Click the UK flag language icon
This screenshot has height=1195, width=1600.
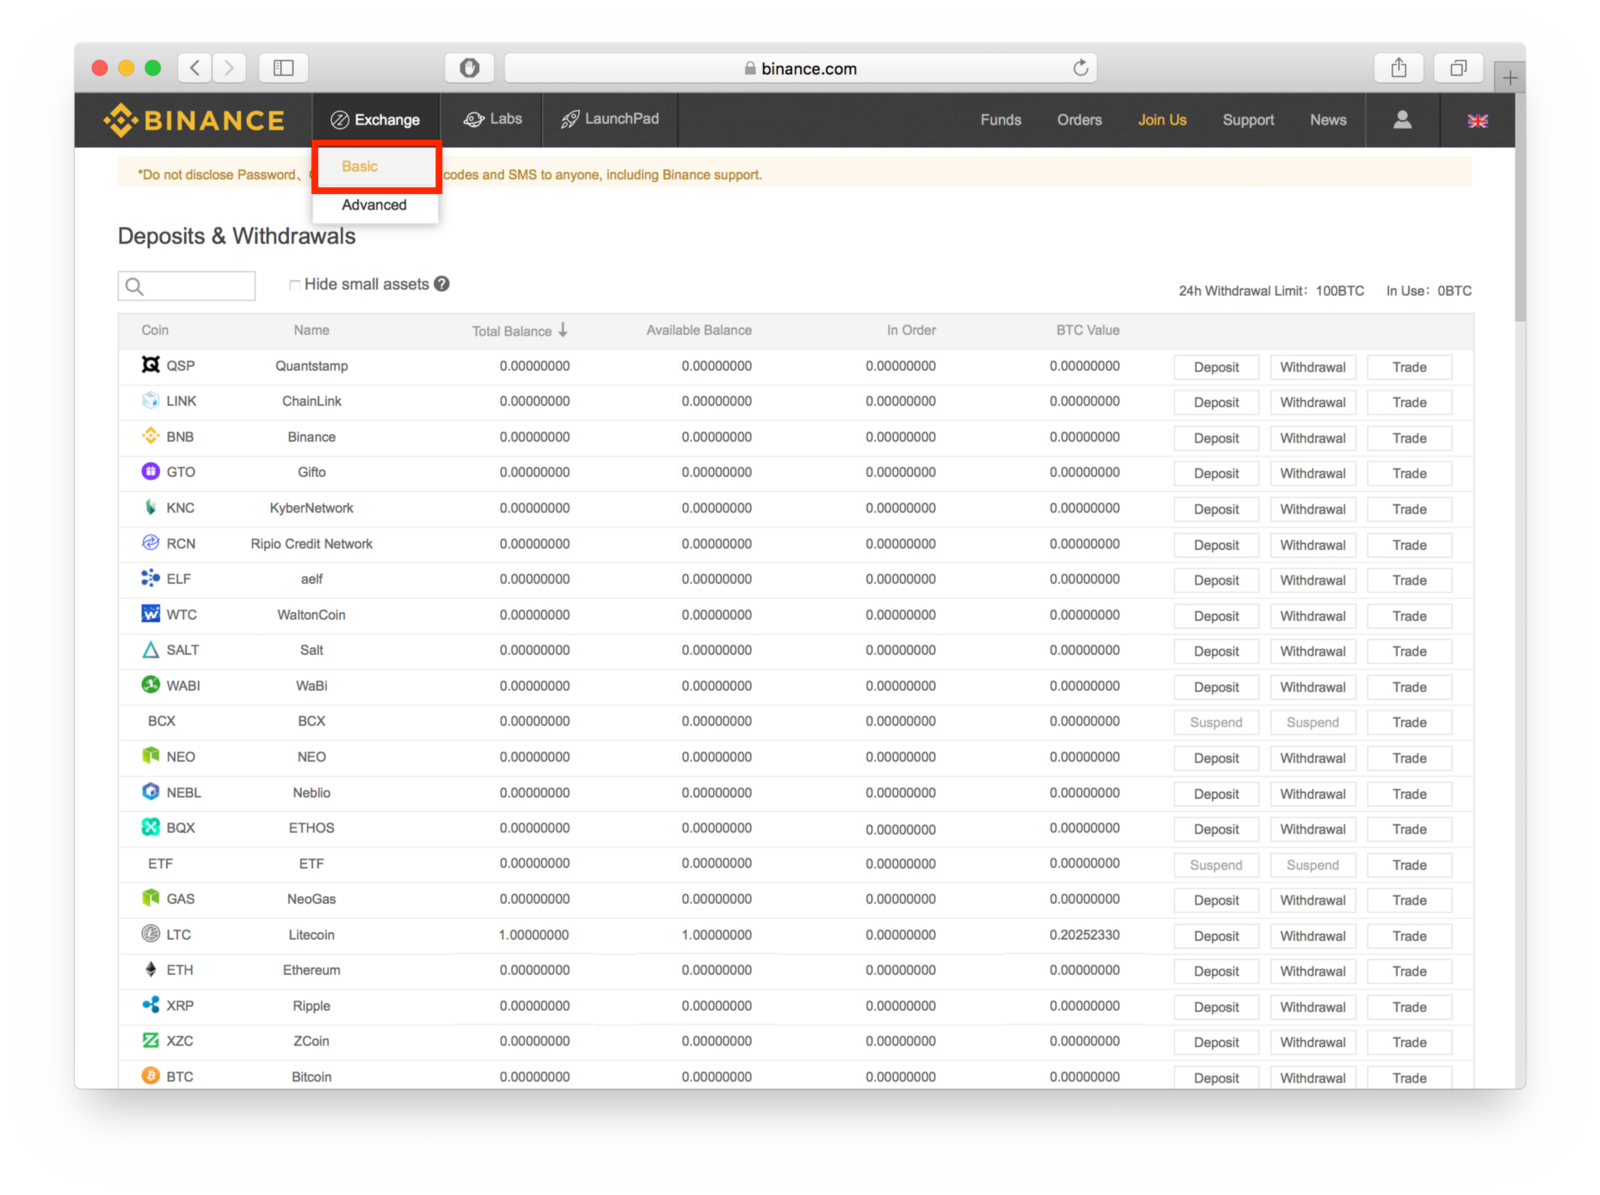click(1477, 121)
